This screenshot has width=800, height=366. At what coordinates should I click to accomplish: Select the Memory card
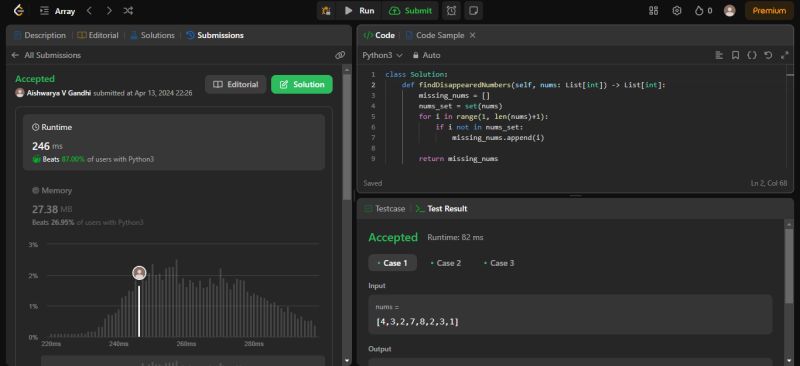(x=173, y=207)
